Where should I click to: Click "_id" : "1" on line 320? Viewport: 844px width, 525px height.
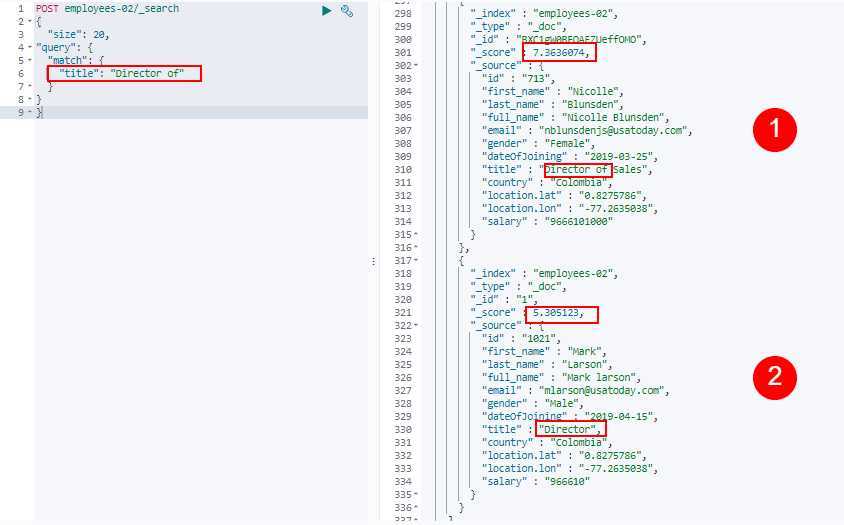click(x=501, y=299)
